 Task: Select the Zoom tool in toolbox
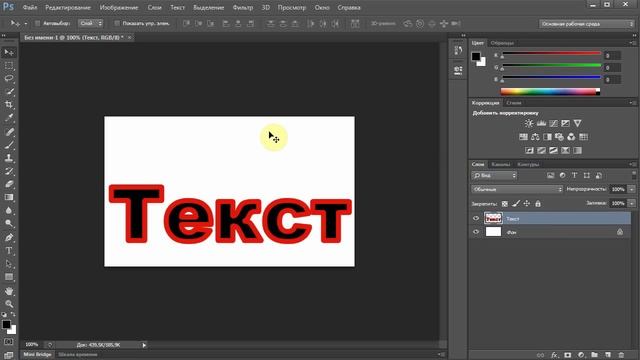[x=9, y=304]
